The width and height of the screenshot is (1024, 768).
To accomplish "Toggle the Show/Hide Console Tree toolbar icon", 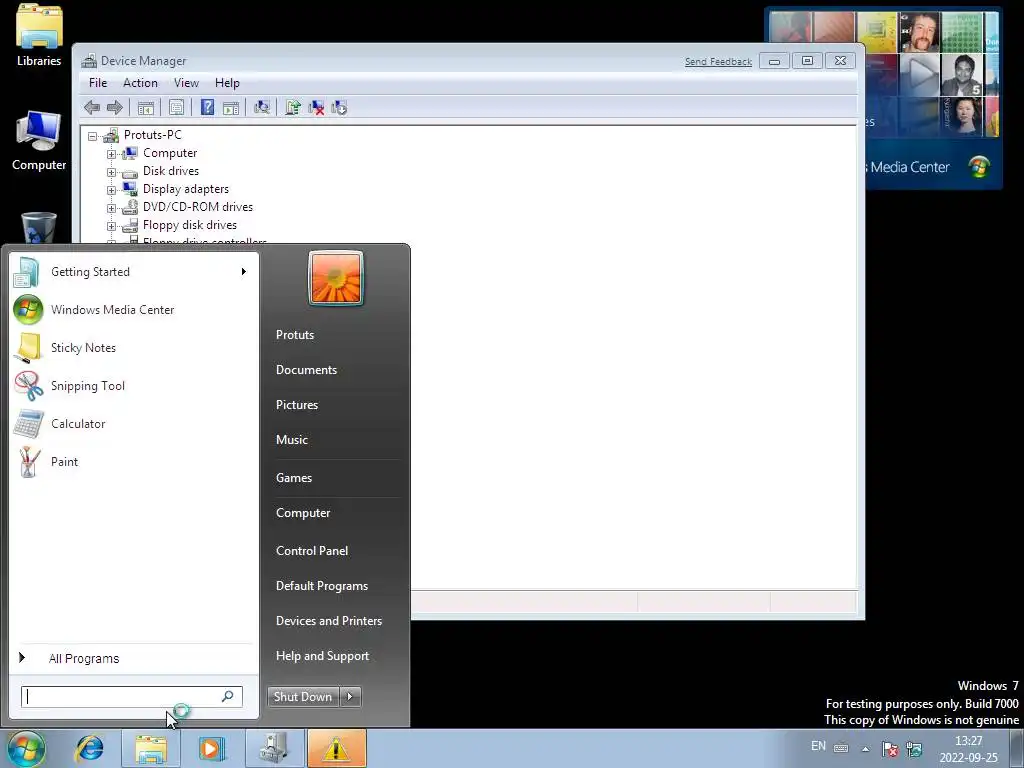I will click(146, 107).
